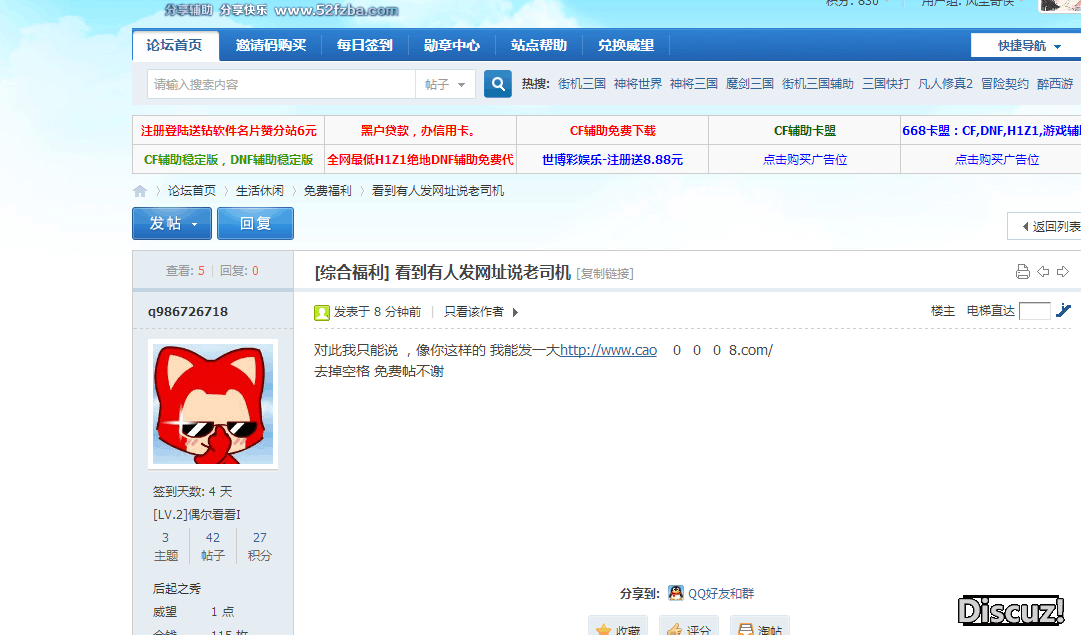
Task: Open the 邀请码购买 tab
Action: pos(271,46)
